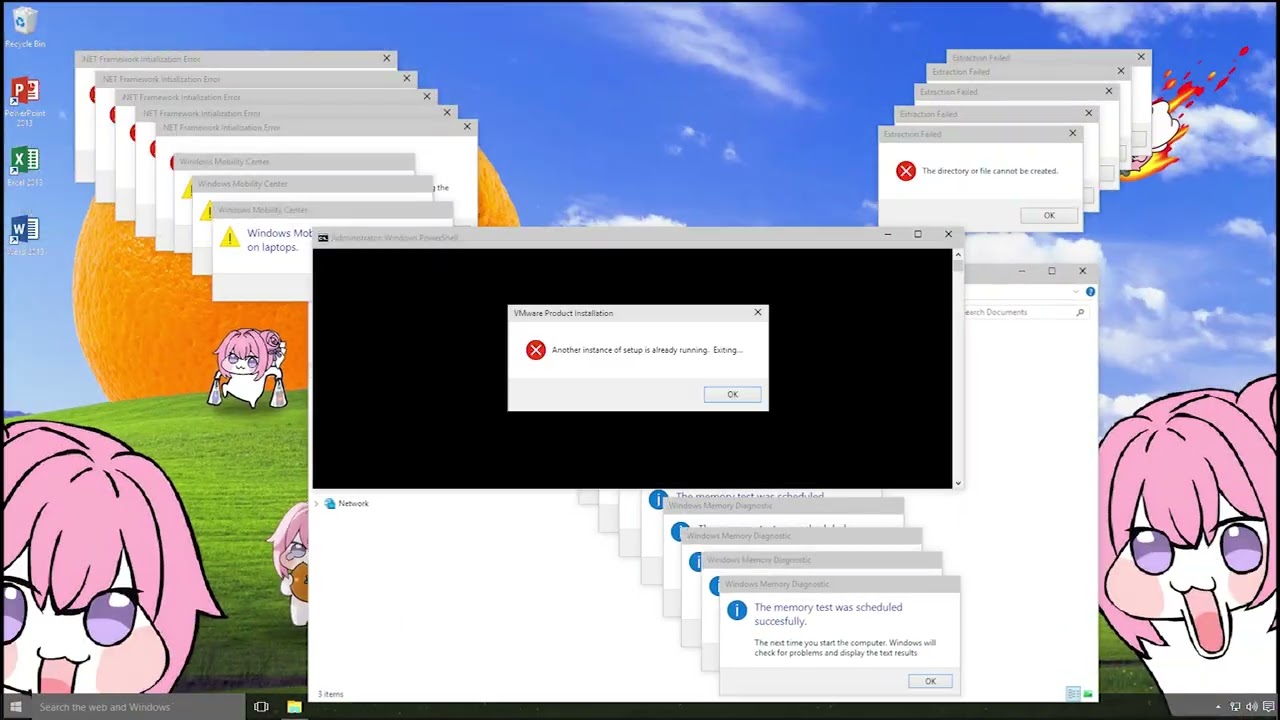Close the frontmost Extraction Failed dialog
This screenshot has height=720, width=1280.
(x=1073, y=133)
